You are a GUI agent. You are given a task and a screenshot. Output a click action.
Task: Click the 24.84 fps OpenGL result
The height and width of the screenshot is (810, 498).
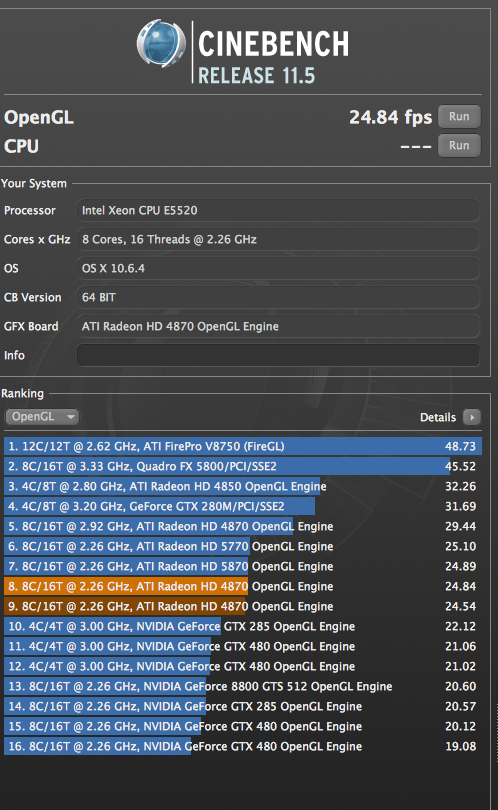(x=391, y=118)
